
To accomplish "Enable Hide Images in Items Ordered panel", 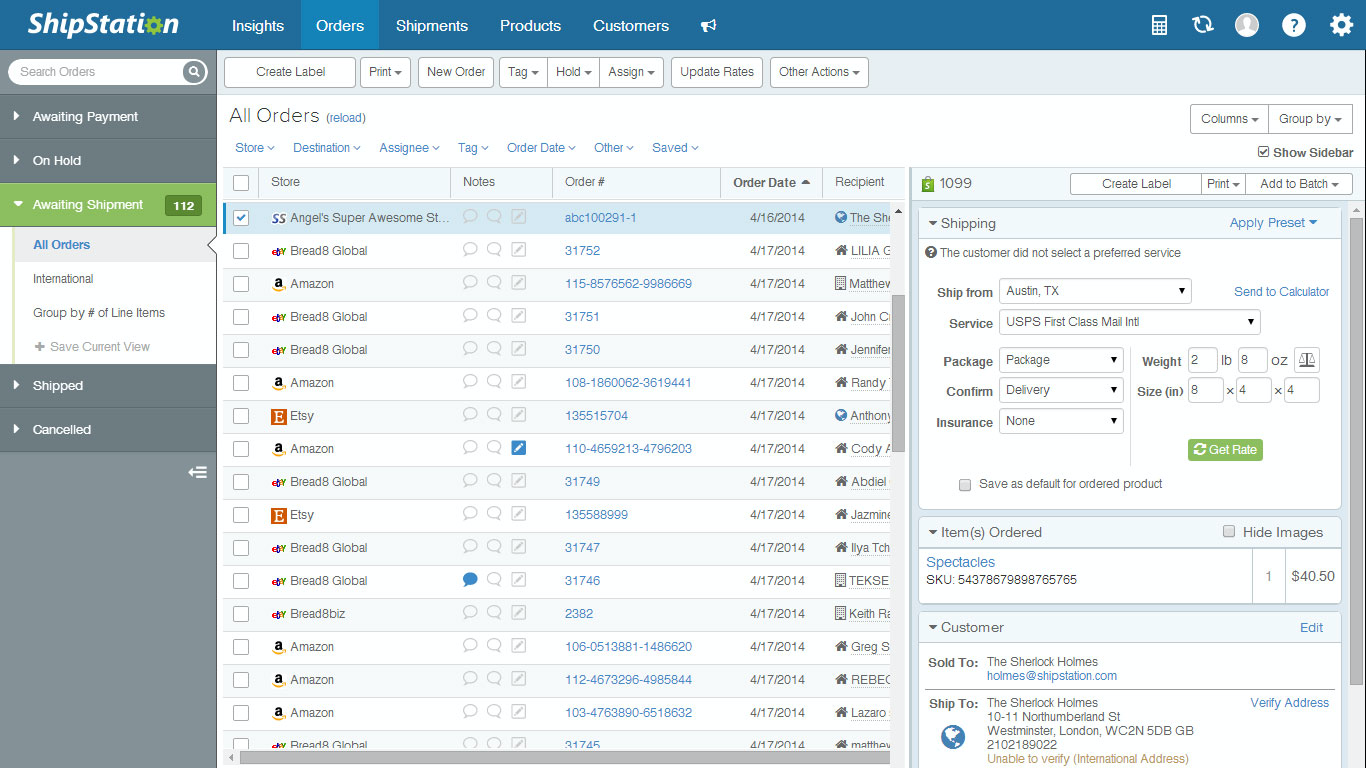I will (1229, 532).
